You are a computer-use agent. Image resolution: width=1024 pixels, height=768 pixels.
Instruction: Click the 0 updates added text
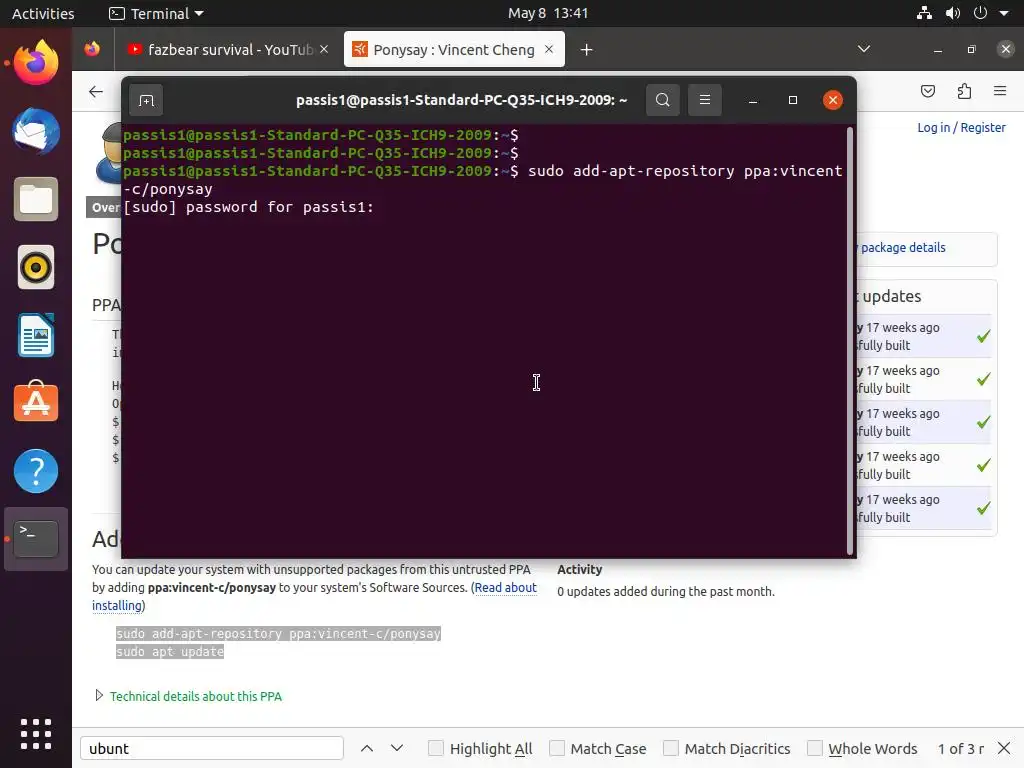tap(665, 592)
